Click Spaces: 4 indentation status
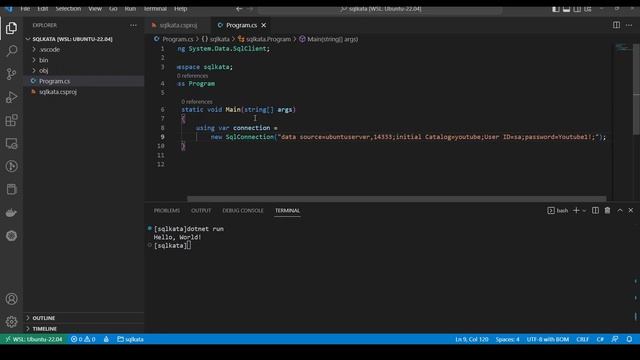 (507, 339)
